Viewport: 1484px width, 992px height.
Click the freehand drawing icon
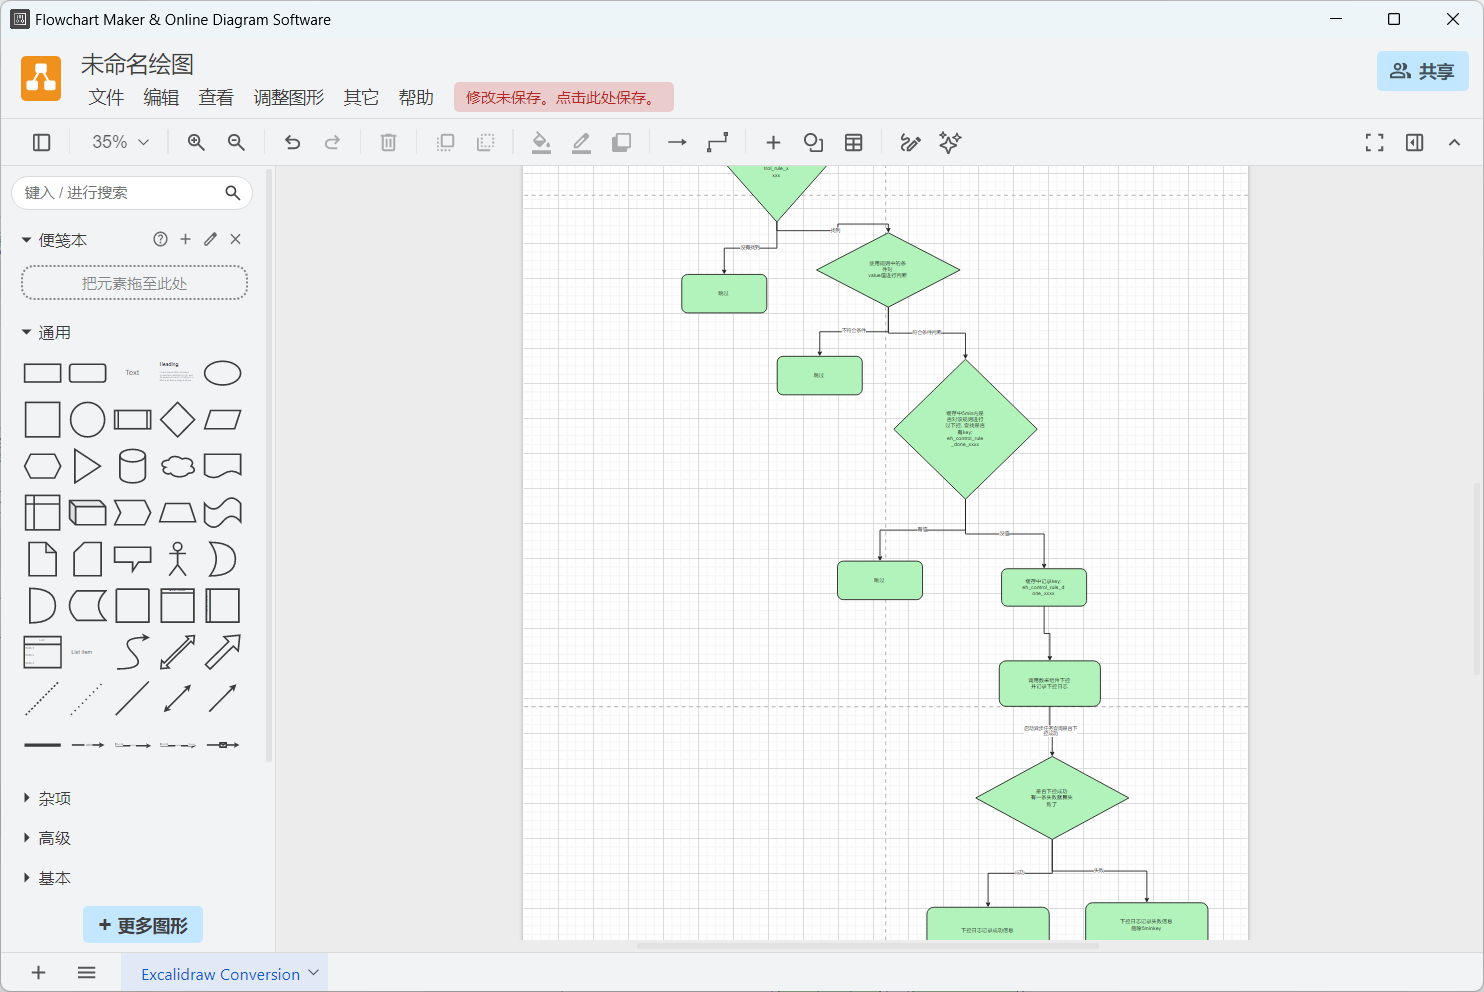coord(910,143)
